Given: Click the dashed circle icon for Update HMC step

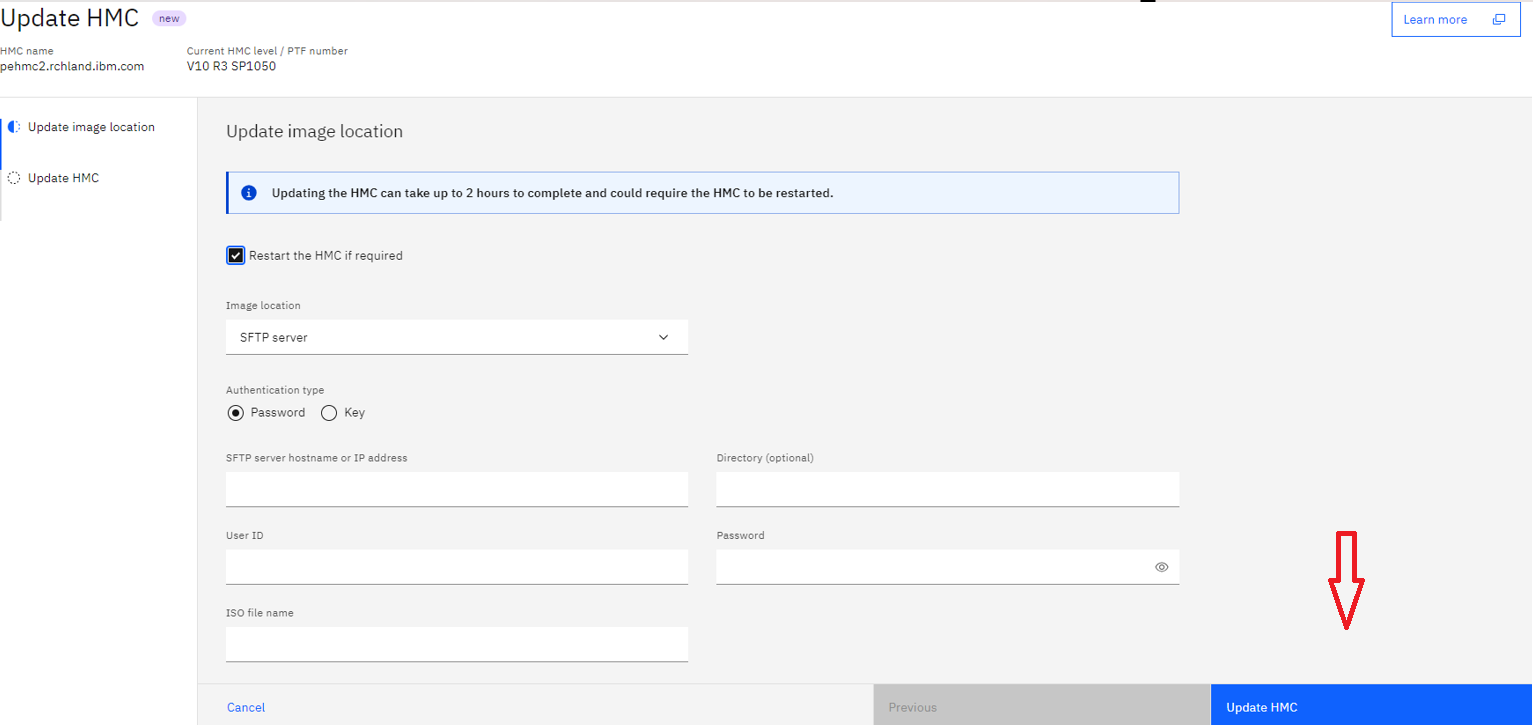Looking at the screenshot, I should [14, 178].
